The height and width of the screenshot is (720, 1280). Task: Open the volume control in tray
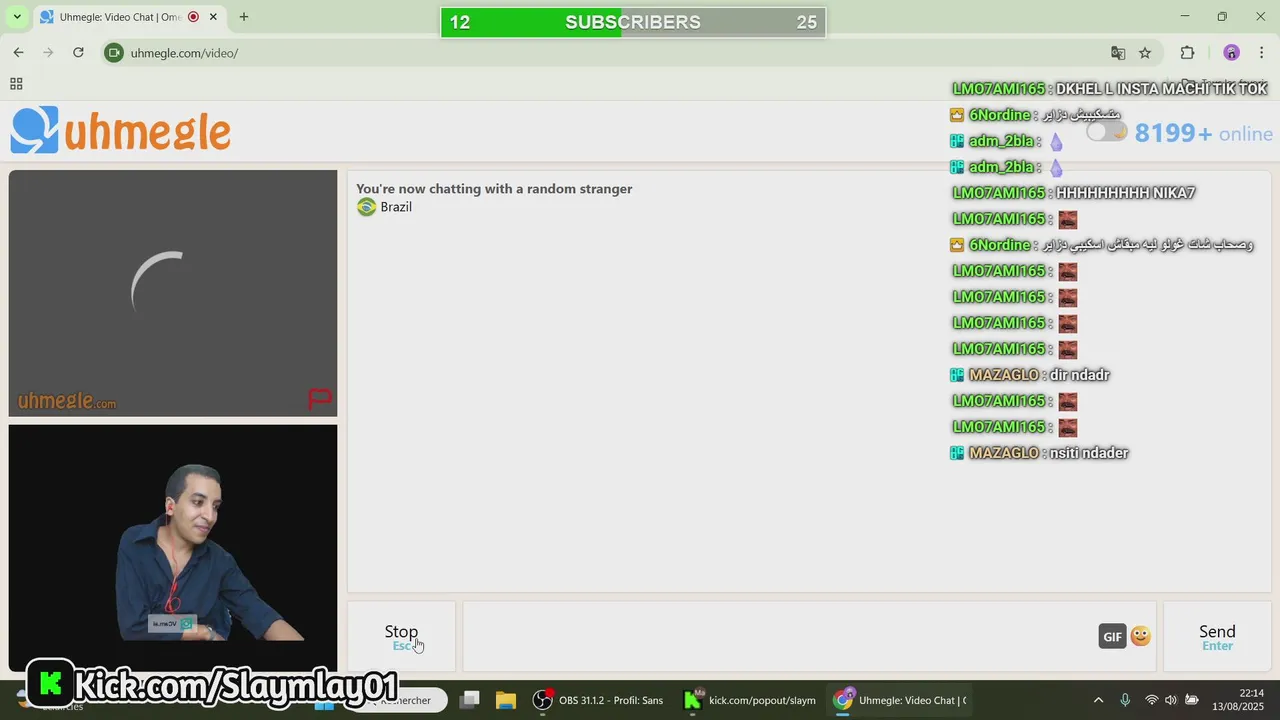(x=1171, y=700)
